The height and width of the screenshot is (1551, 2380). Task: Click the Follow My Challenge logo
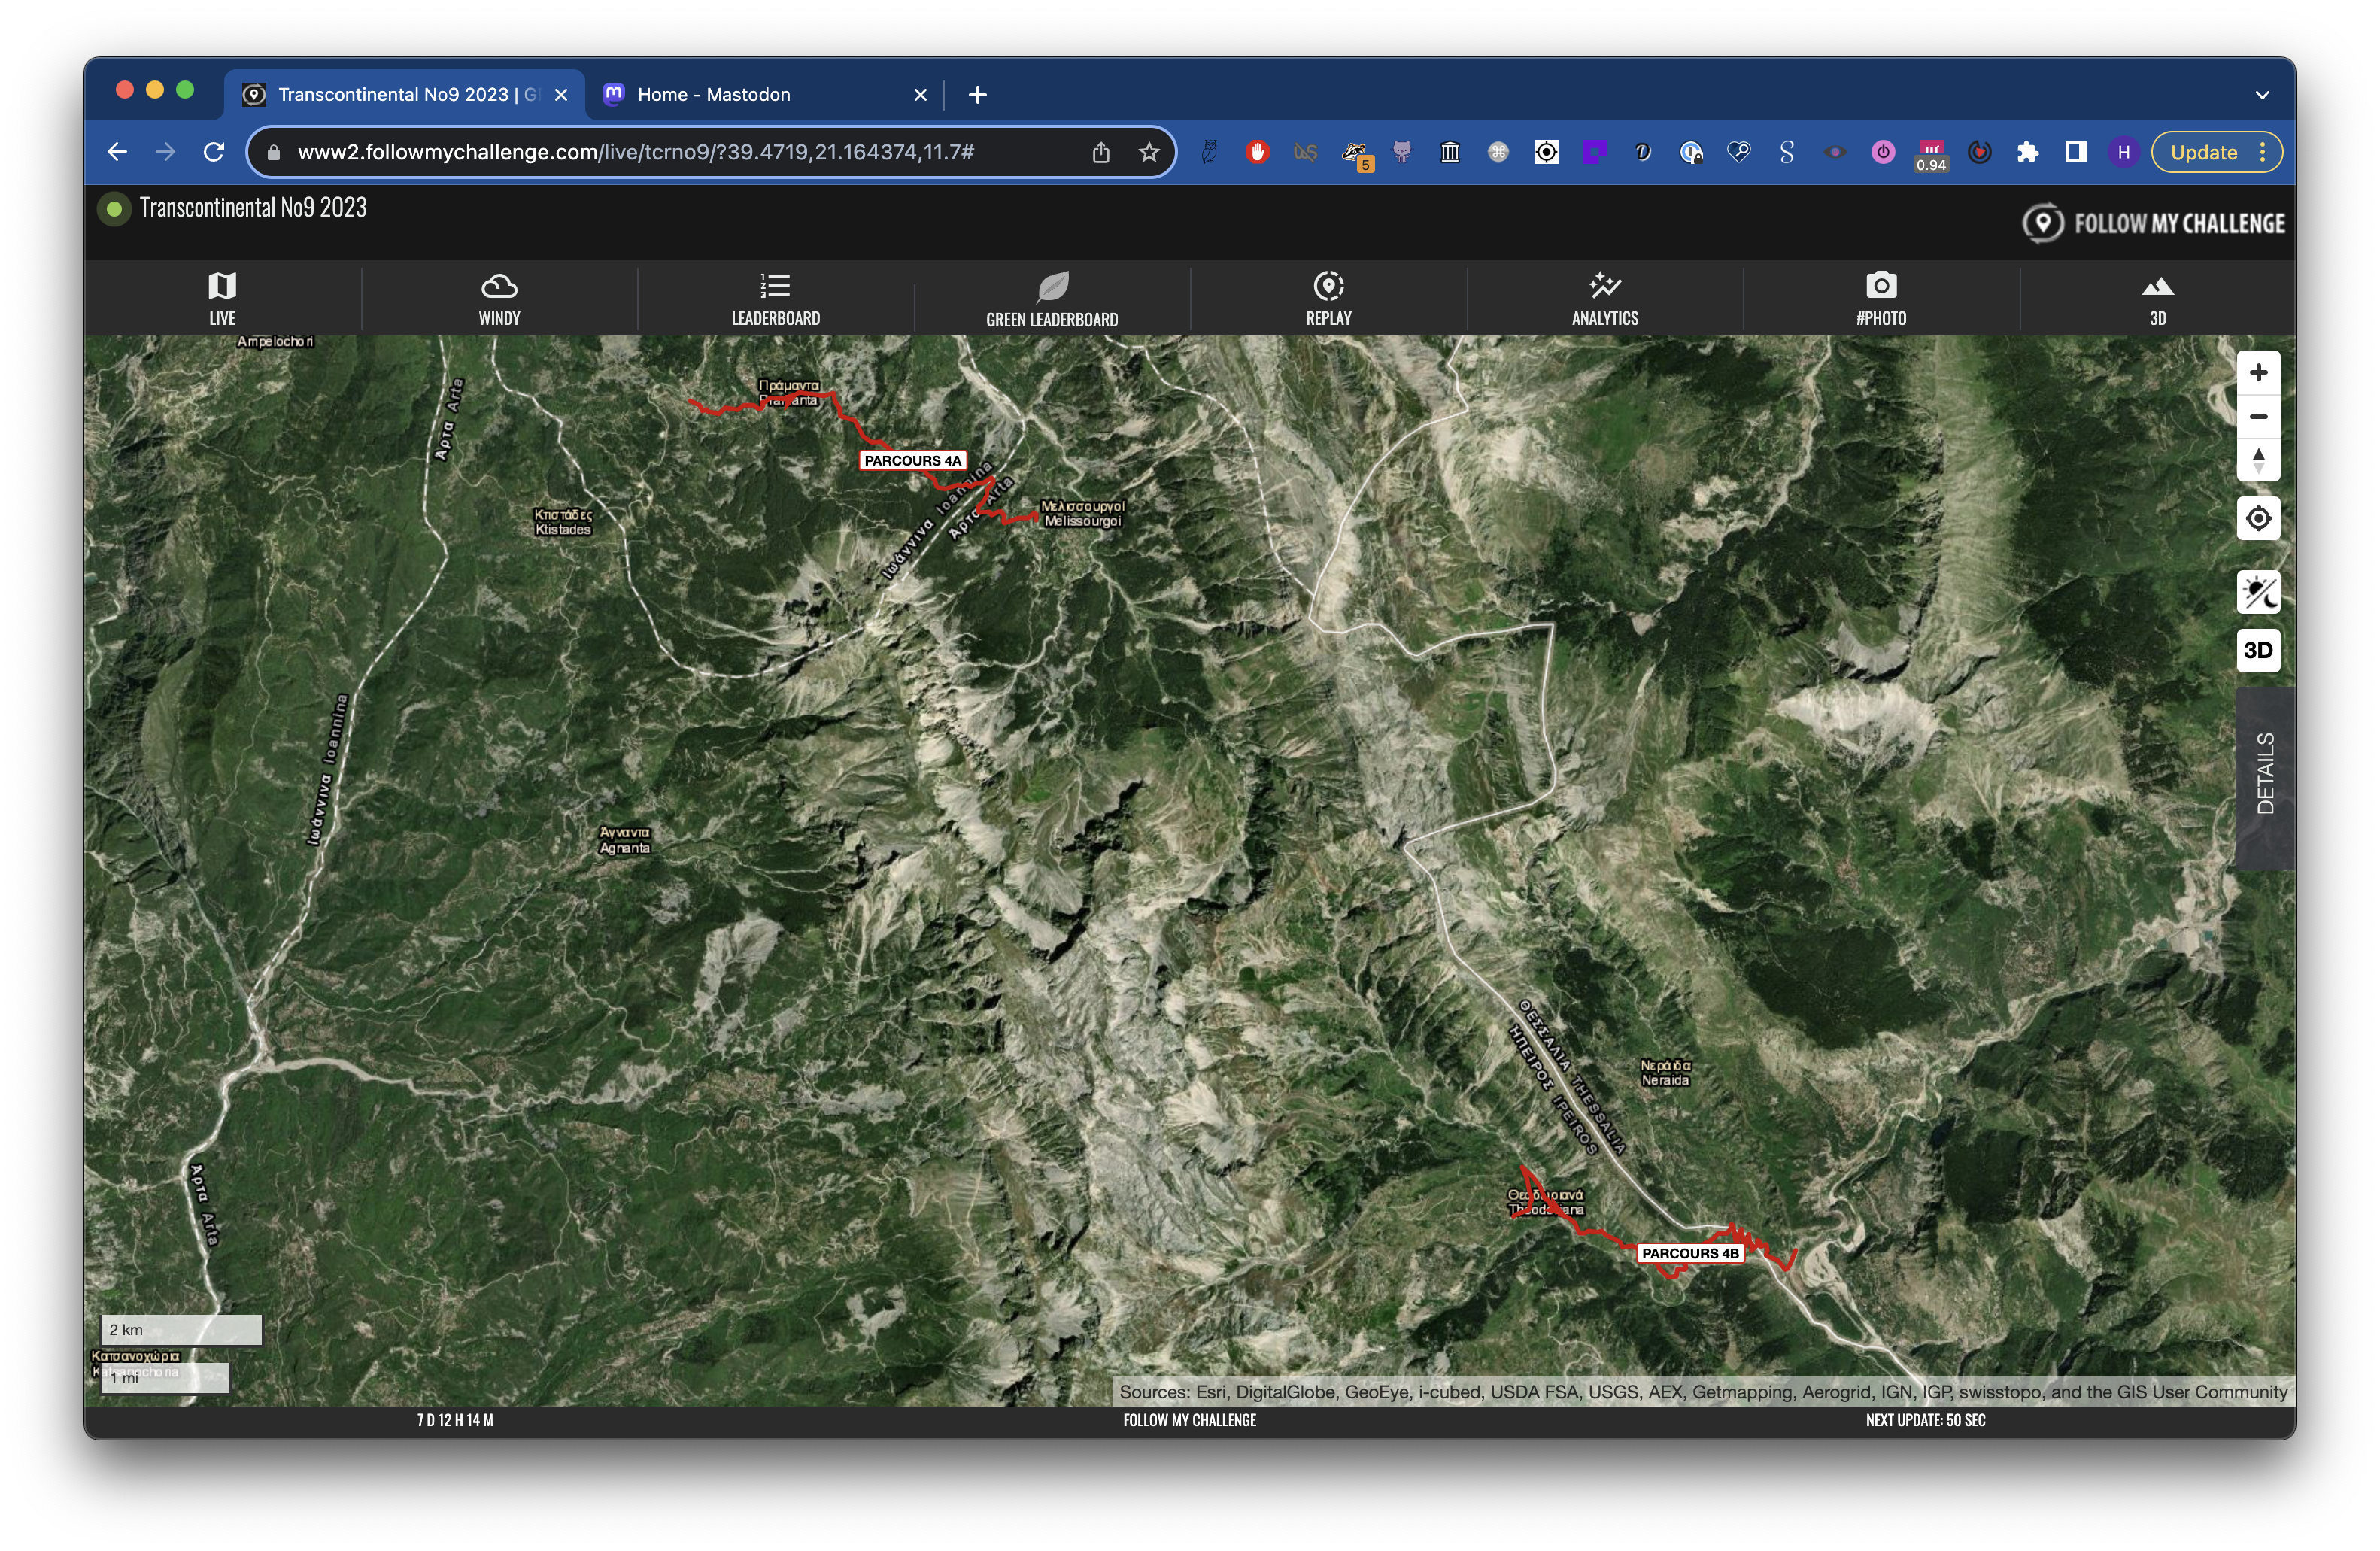[x=2153, y=222]
